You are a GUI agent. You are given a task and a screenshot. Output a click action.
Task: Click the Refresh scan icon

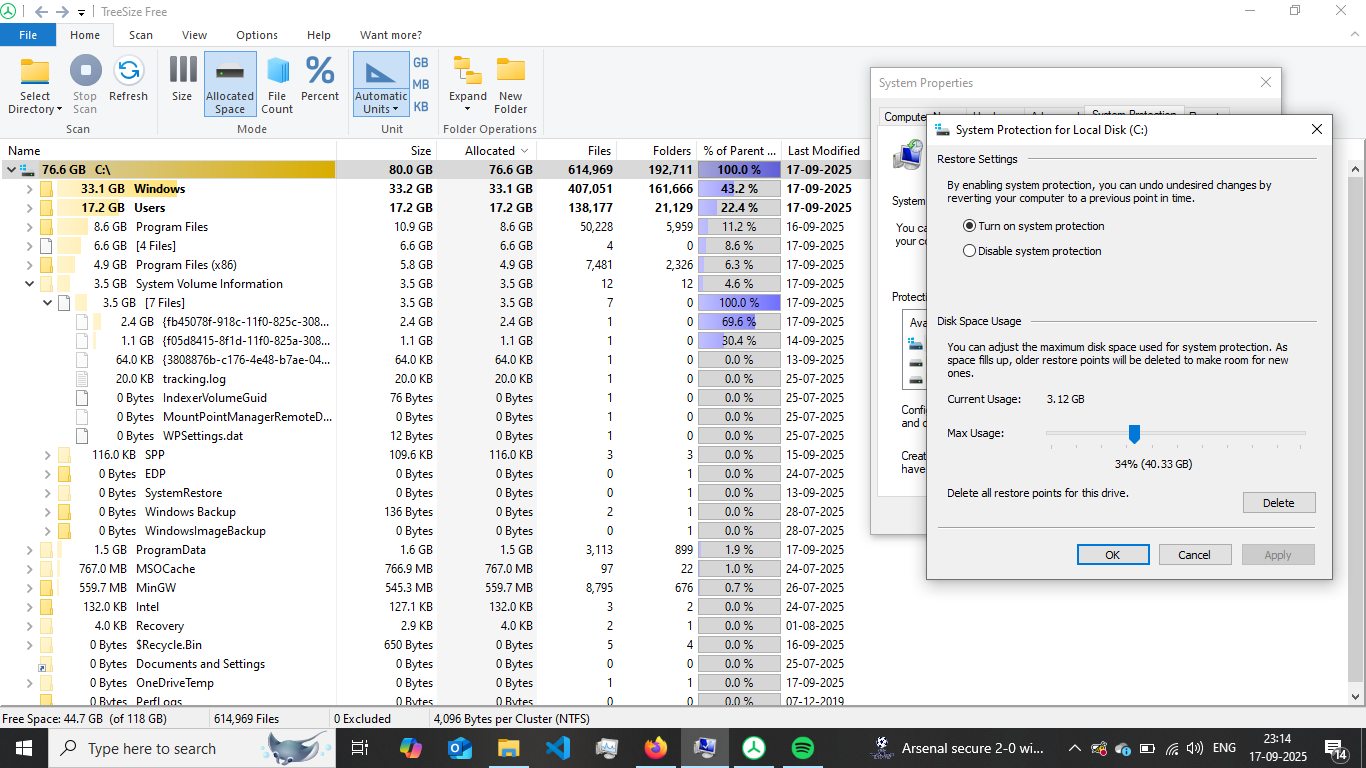128,72
